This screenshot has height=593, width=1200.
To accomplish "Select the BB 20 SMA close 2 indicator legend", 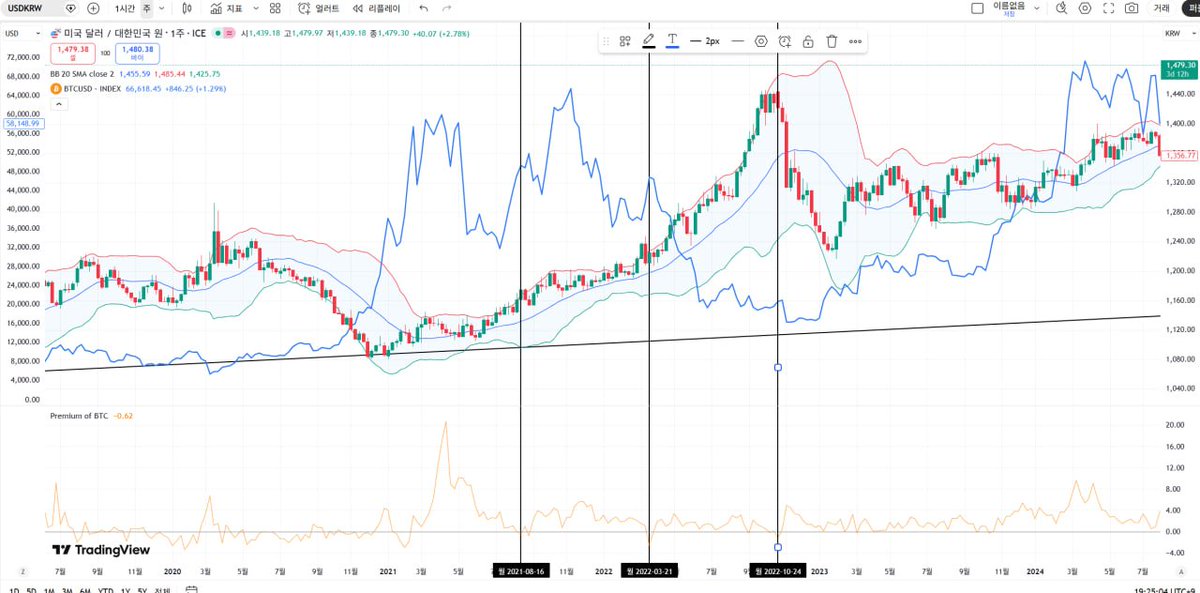I will [83, 74].
